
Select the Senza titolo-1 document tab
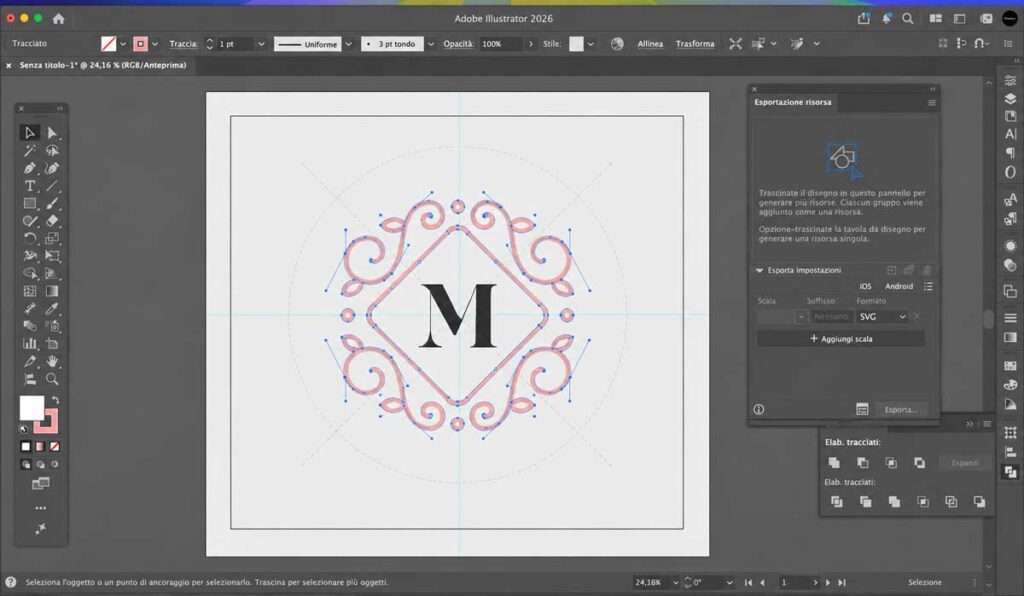click(x=103, y=65)
